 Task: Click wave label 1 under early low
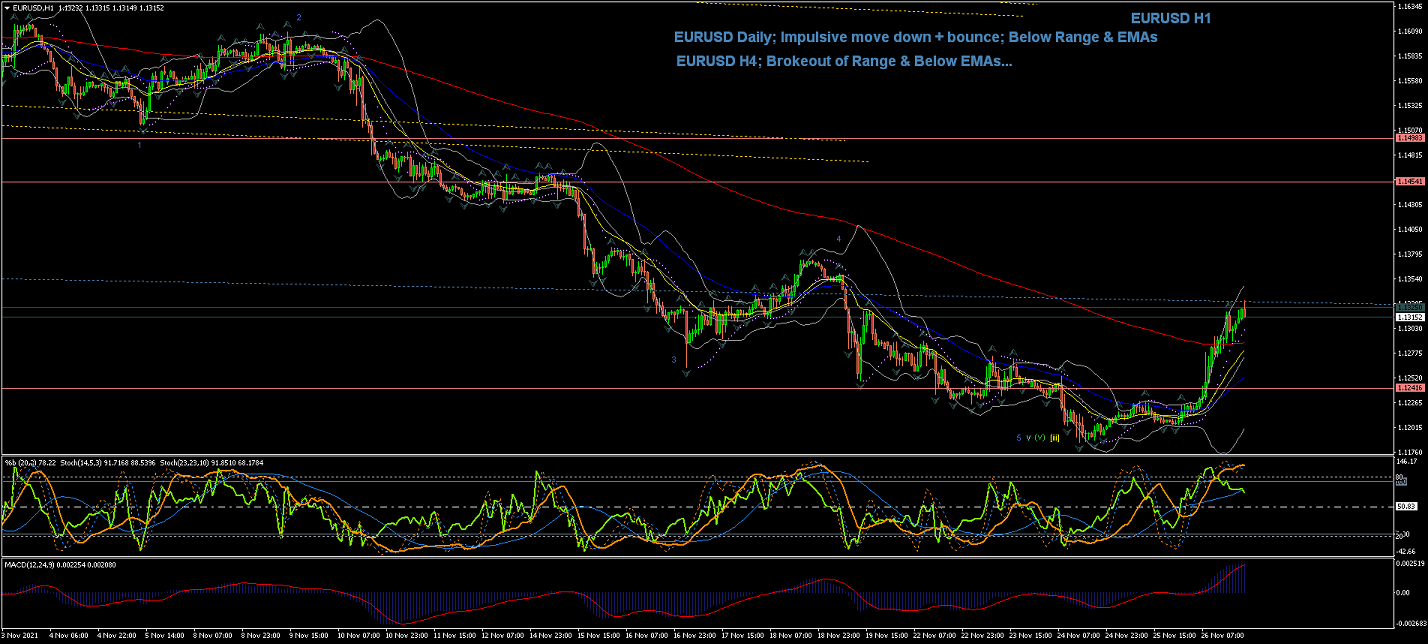tap(139, 145)
